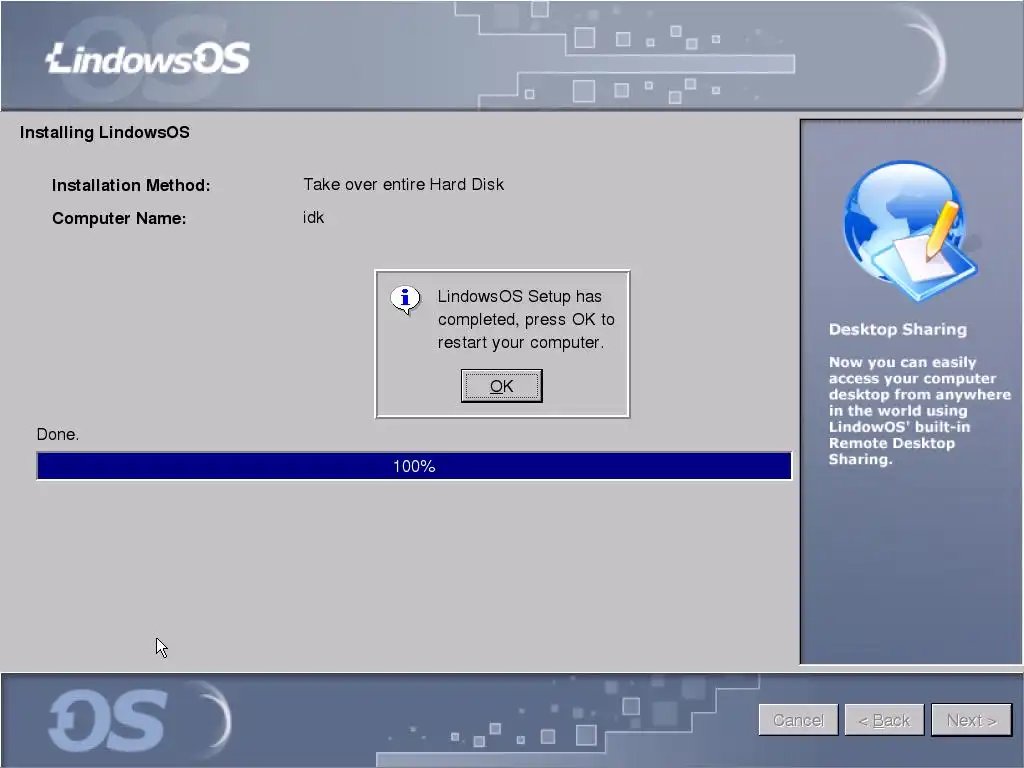Click the 100% installation progress bar
1024x768 pixels.
click(x=414, y=466)
